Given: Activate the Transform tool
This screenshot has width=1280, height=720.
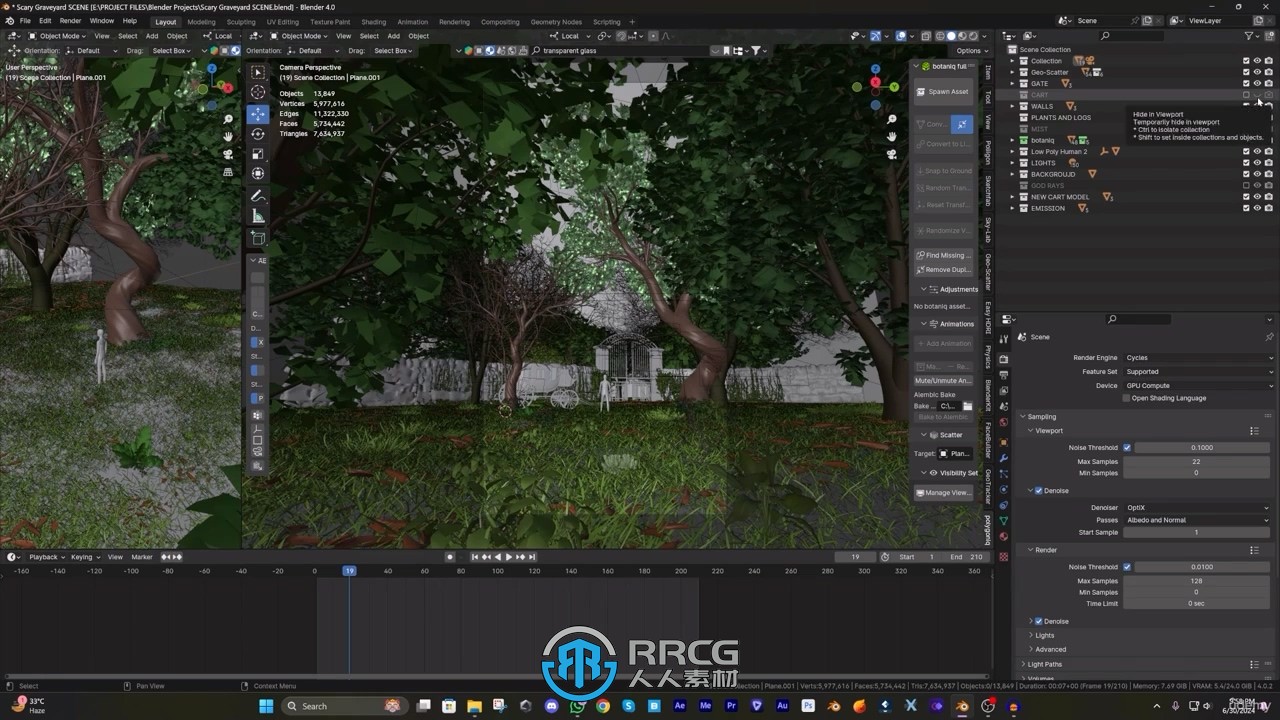Looking at the screenshot, I should point(258,173).
